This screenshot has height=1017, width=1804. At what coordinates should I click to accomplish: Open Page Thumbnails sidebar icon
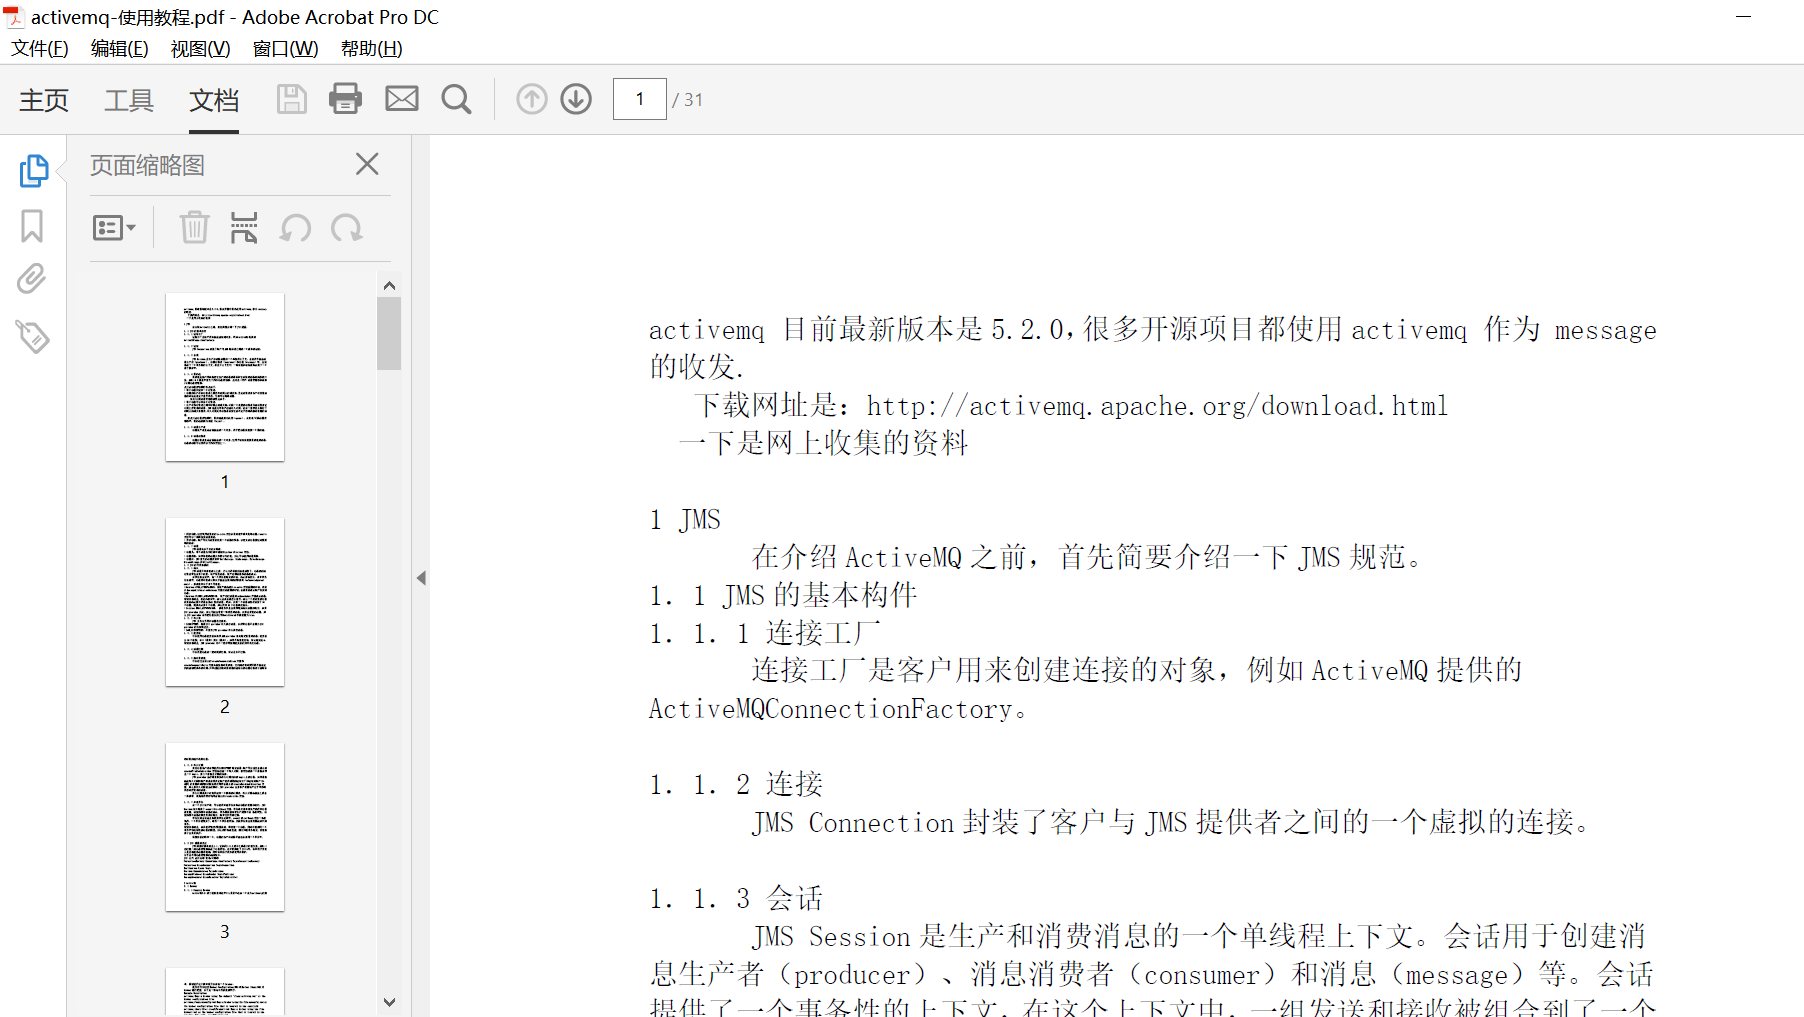[x=33, y=171]
